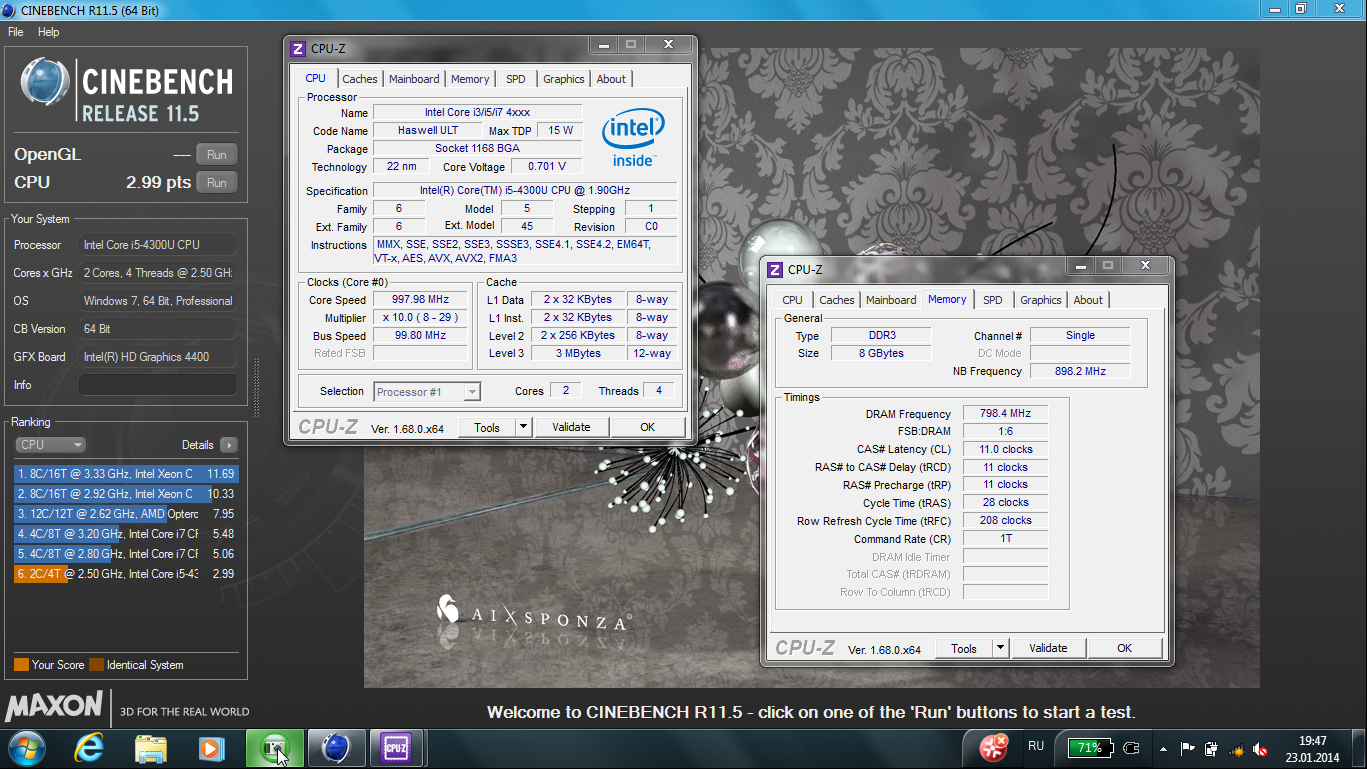
Task: Expand Tools dropdown arrow in CPU-Z Memory window
Action: [x=1000, y=648]
